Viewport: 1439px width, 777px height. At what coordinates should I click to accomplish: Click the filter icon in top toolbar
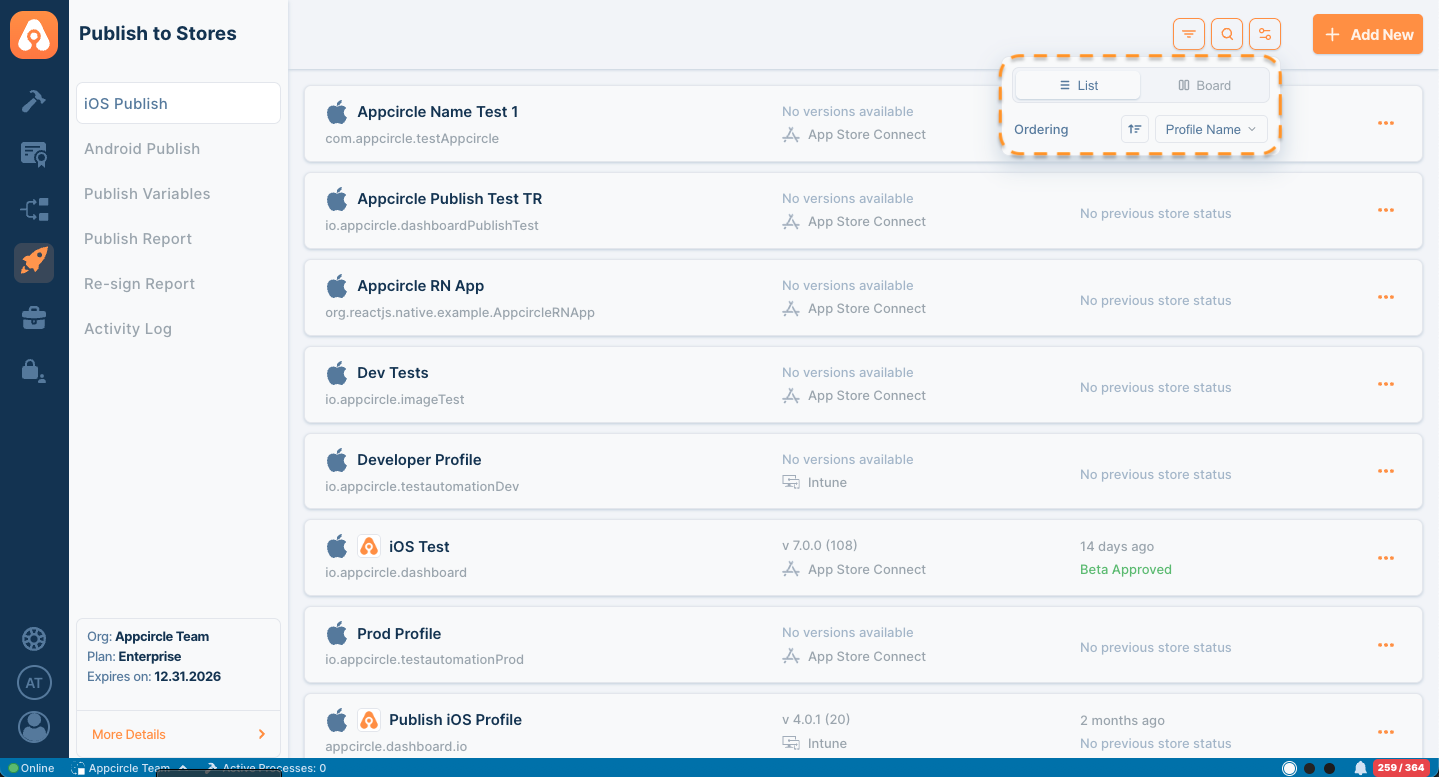coord(1189,34)
